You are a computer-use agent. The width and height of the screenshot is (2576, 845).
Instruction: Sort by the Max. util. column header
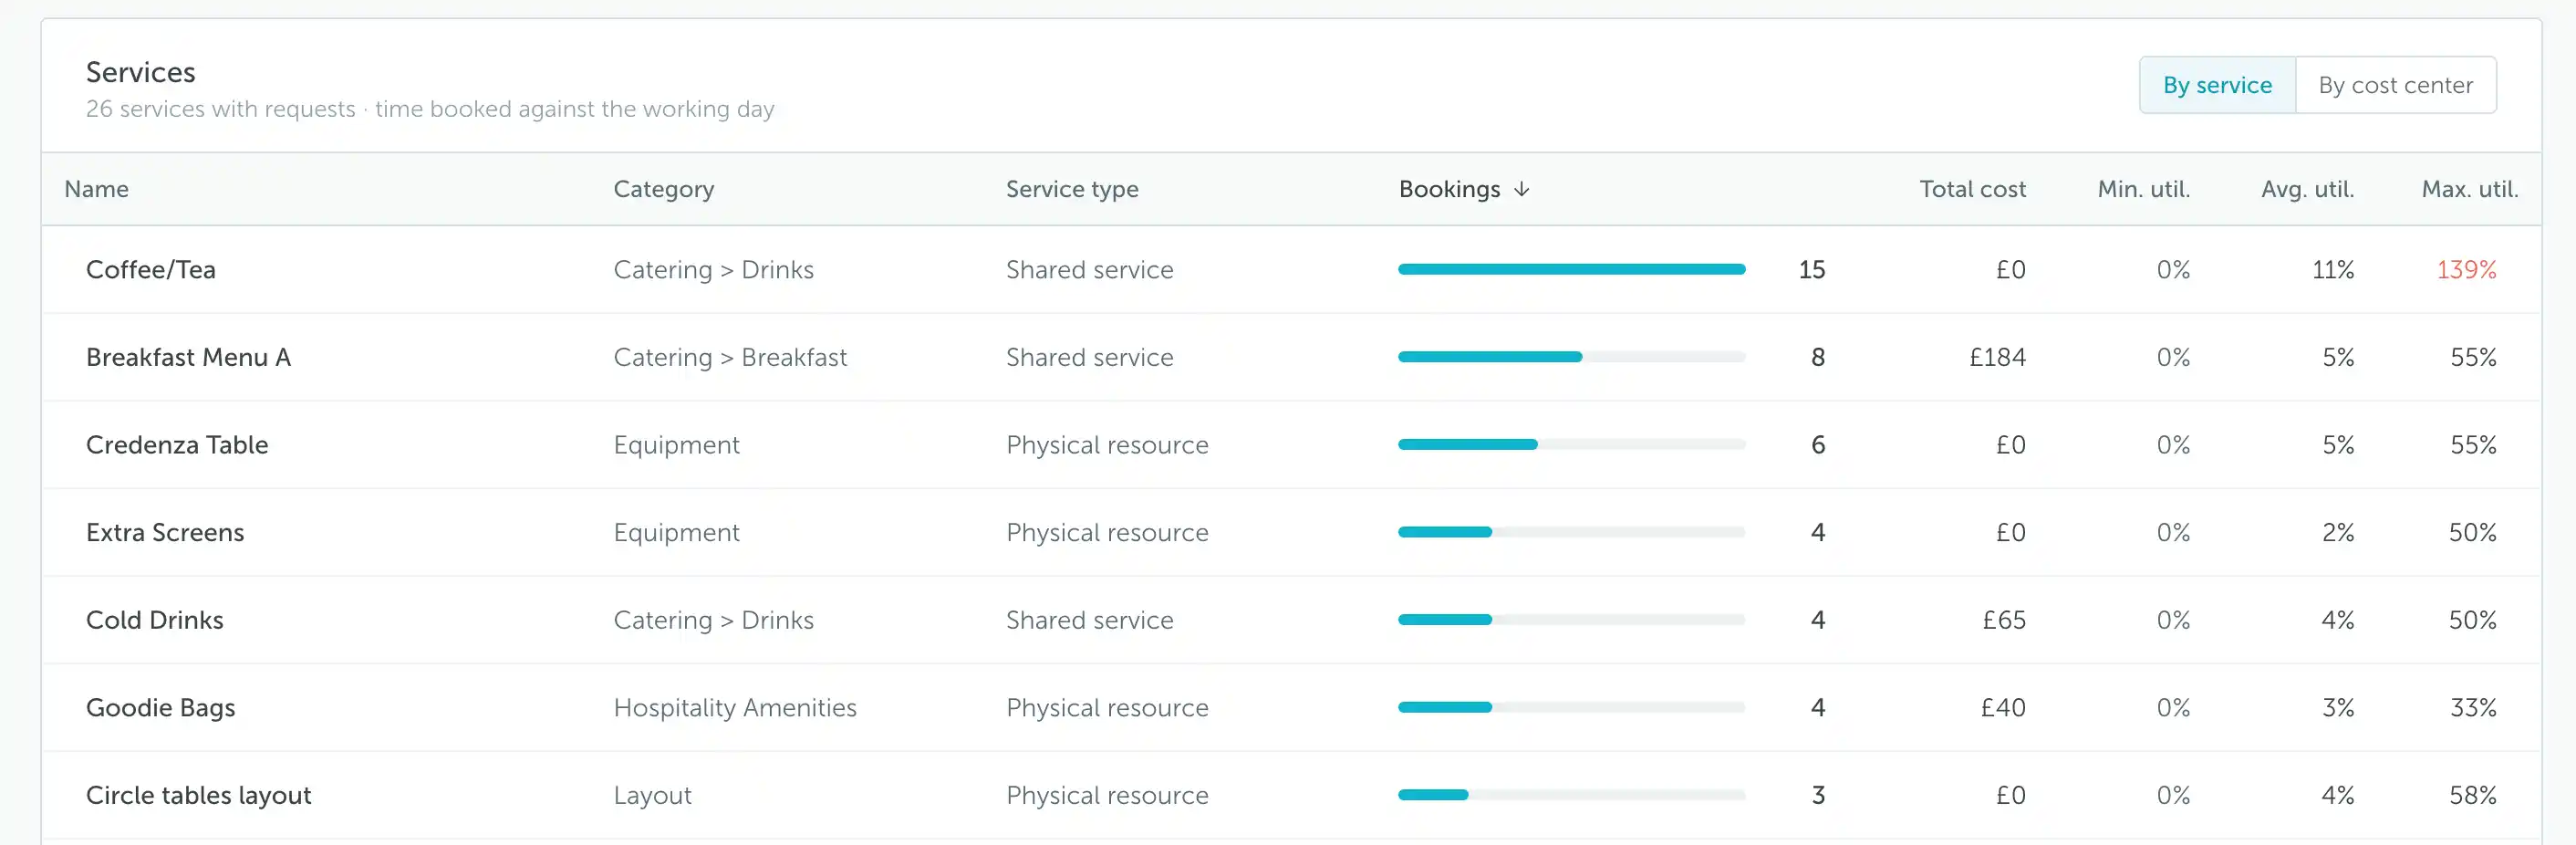[2469, 189]
